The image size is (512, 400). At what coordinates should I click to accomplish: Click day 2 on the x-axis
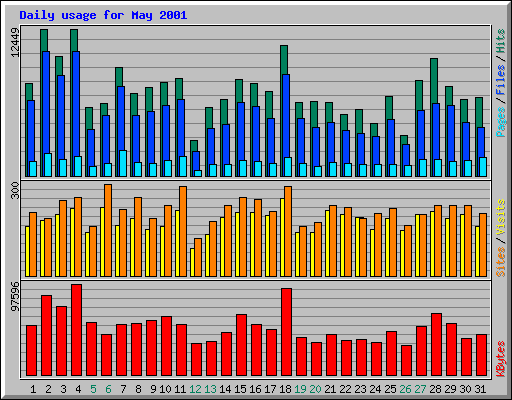[x=48, y=389]
